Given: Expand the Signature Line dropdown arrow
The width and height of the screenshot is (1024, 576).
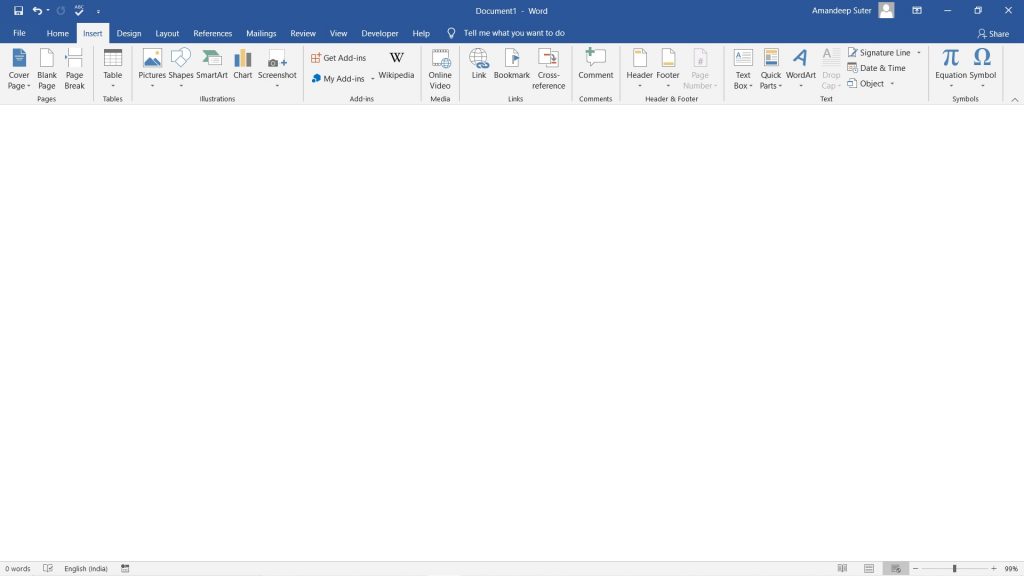Looking at the screenshot, I should tap(919, 53).
